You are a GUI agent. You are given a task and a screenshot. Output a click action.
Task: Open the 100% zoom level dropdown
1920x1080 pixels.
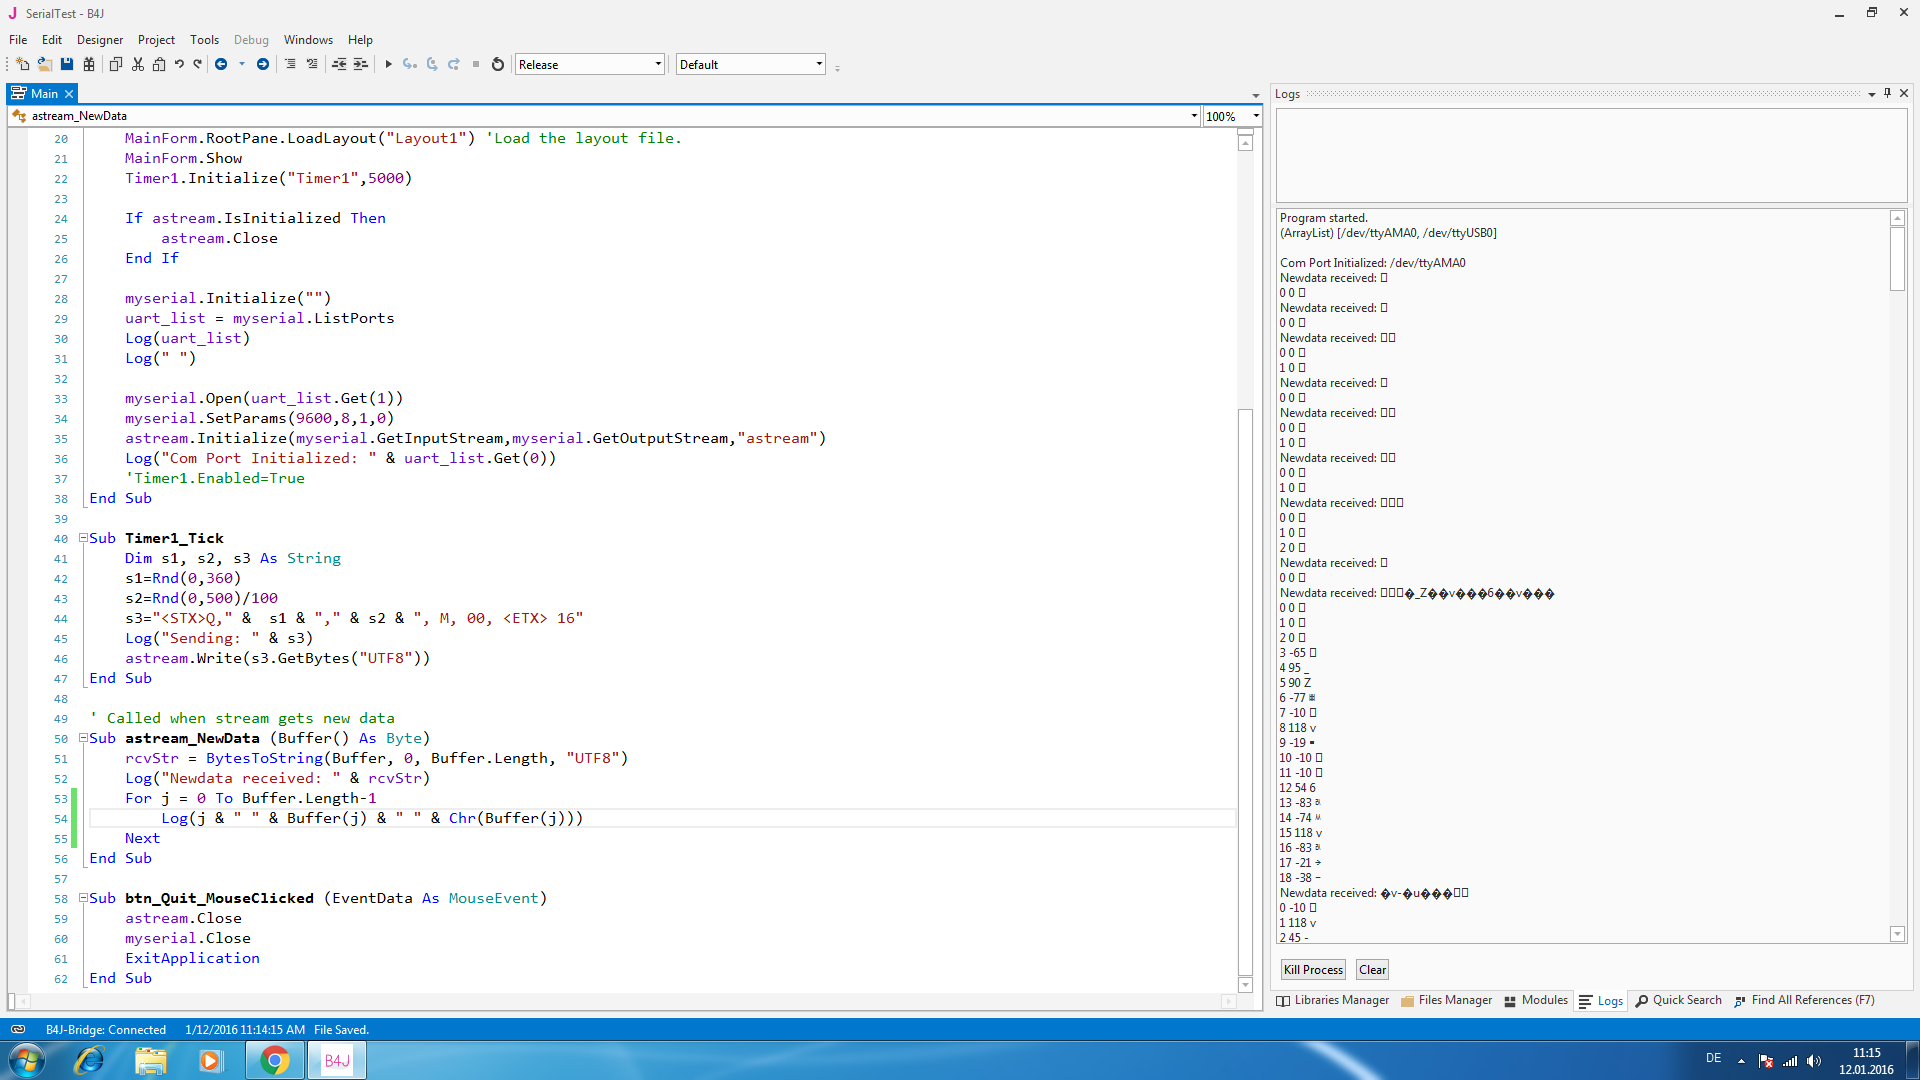click(1256, 116)
